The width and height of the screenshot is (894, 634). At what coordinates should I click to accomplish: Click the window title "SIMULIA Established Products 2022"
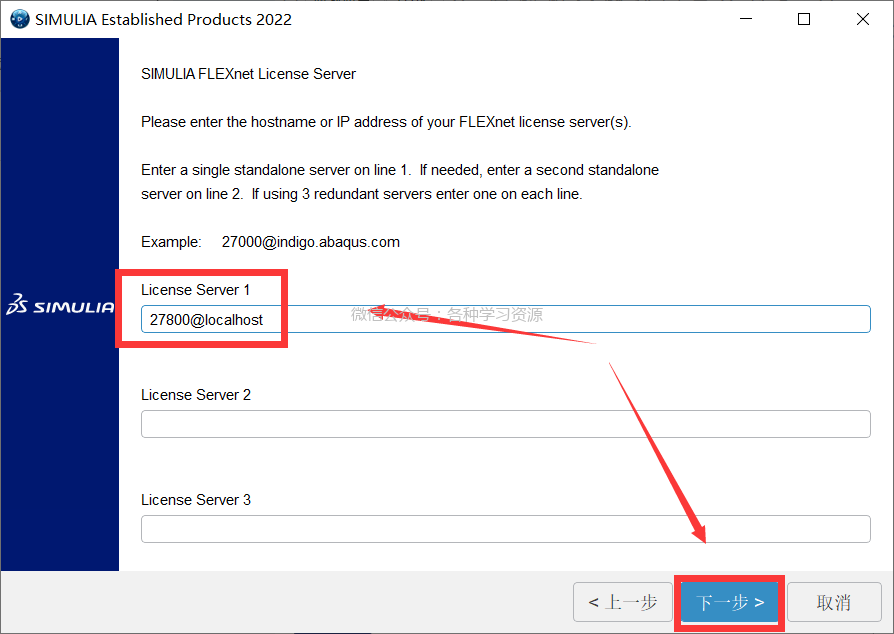[x=164, y=19]
